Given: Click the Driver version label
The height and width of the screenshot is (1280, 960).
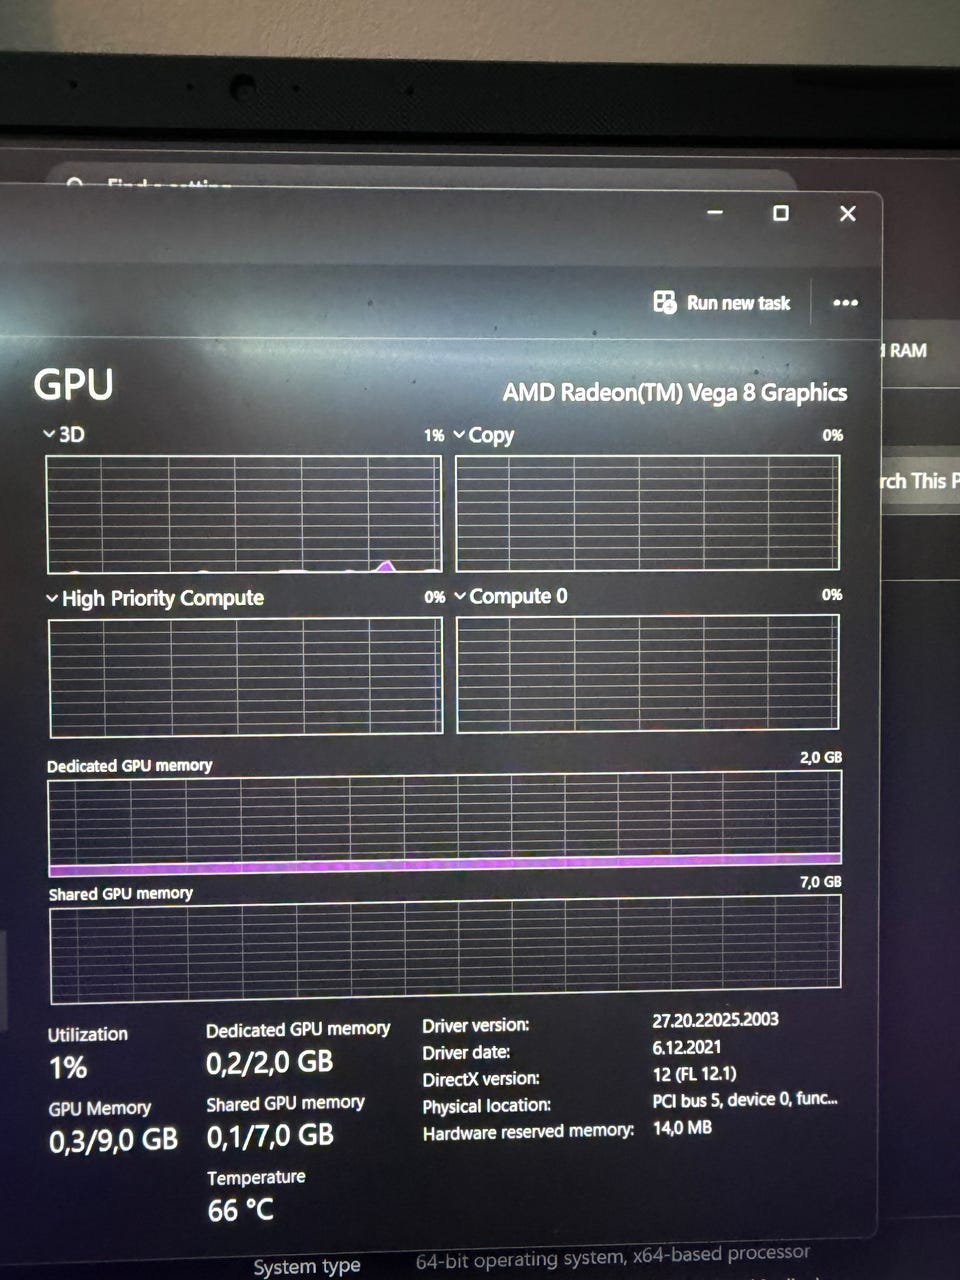Looking at the screenshot, I should tap(476, 1025).
